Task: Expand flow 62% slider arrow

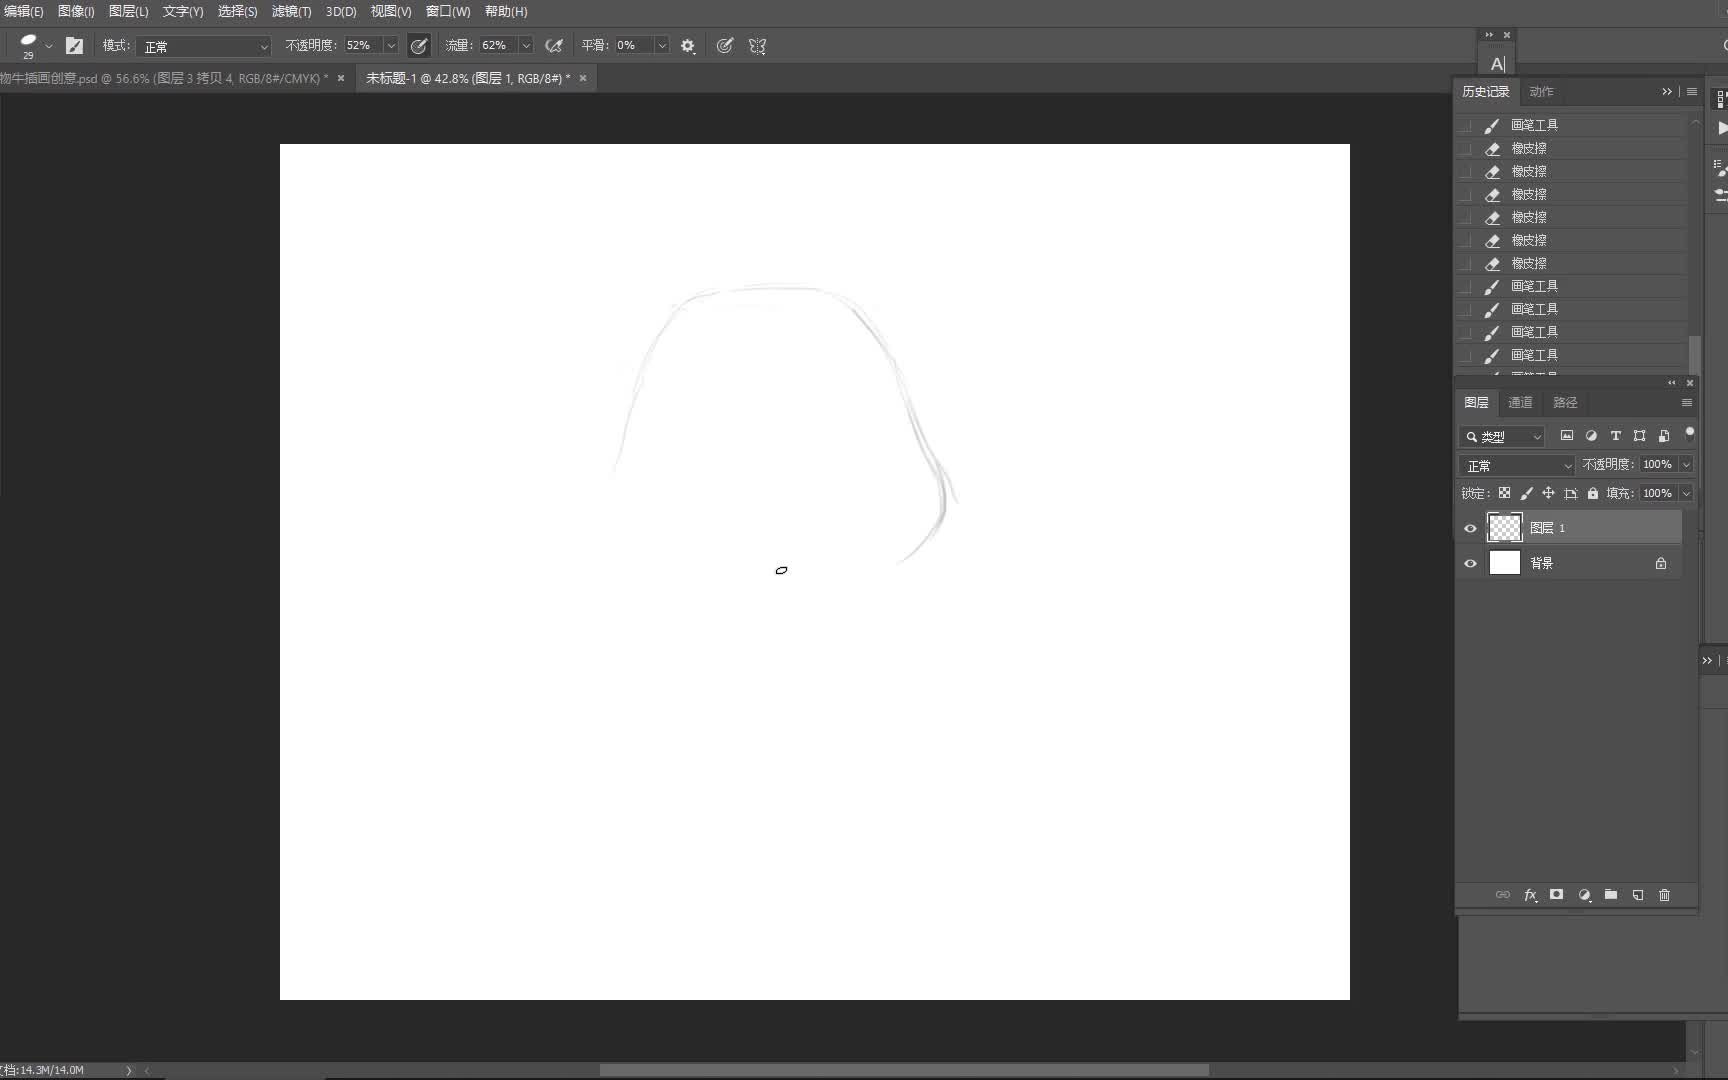Action: (x=526, y=46)
